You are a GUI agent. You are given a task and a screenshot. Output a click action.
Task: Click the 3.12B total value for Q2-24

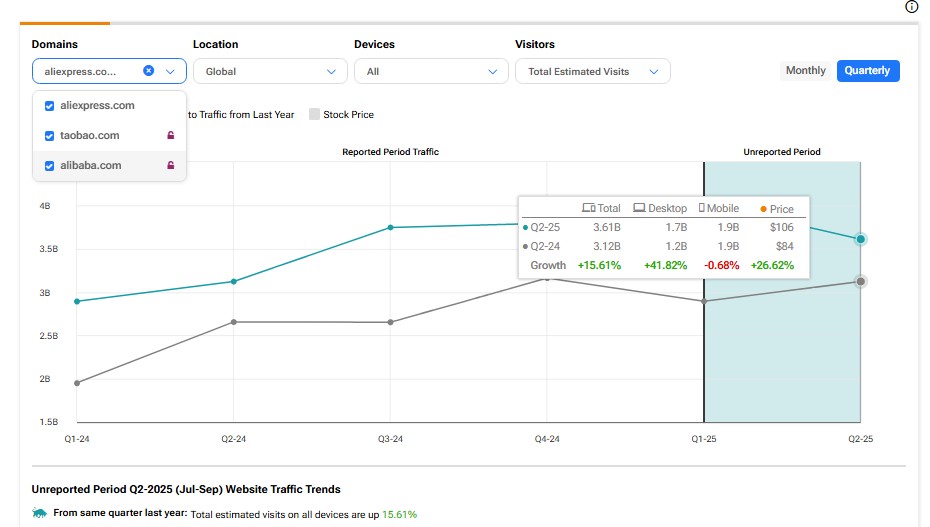pyautogui.click(x=606, y=246)
